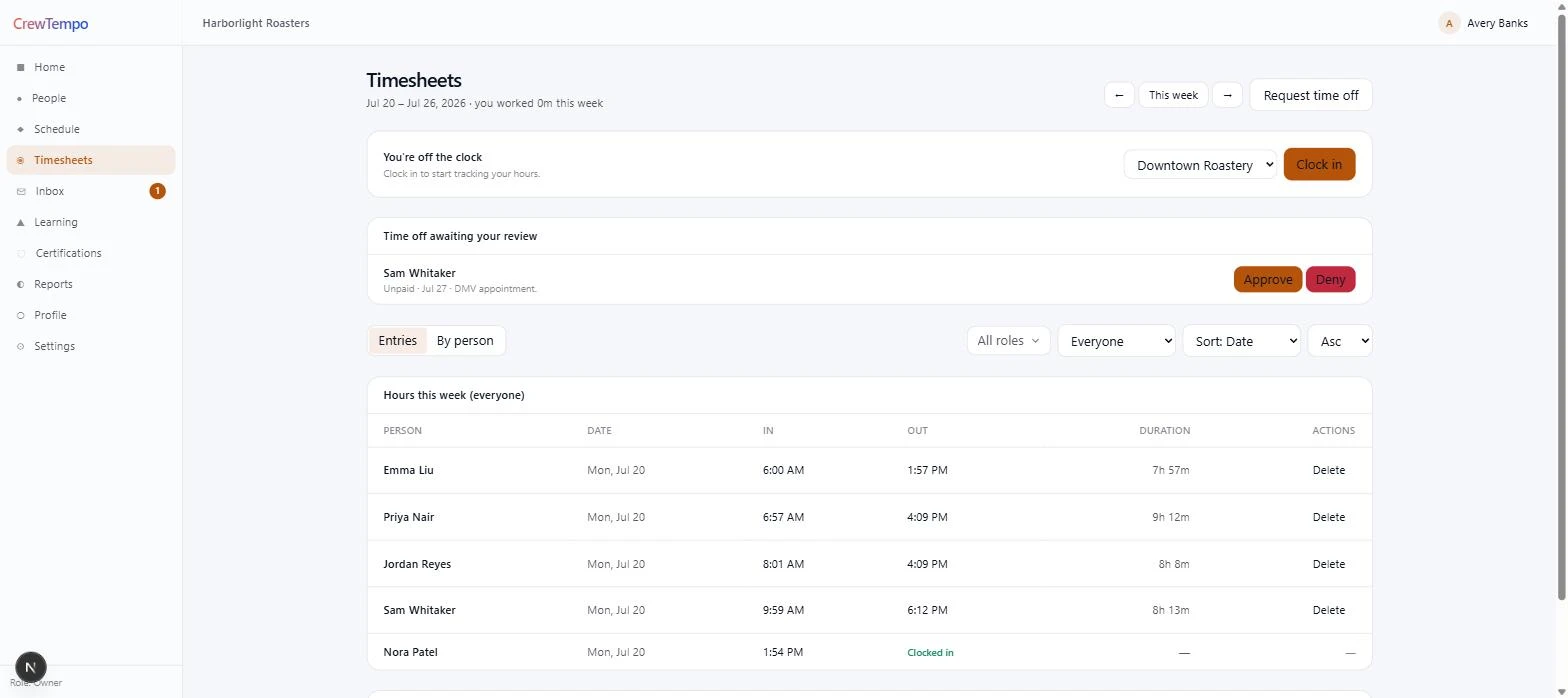
Task: Click Sam Whitaker in time off review
Action: (419, 273)
